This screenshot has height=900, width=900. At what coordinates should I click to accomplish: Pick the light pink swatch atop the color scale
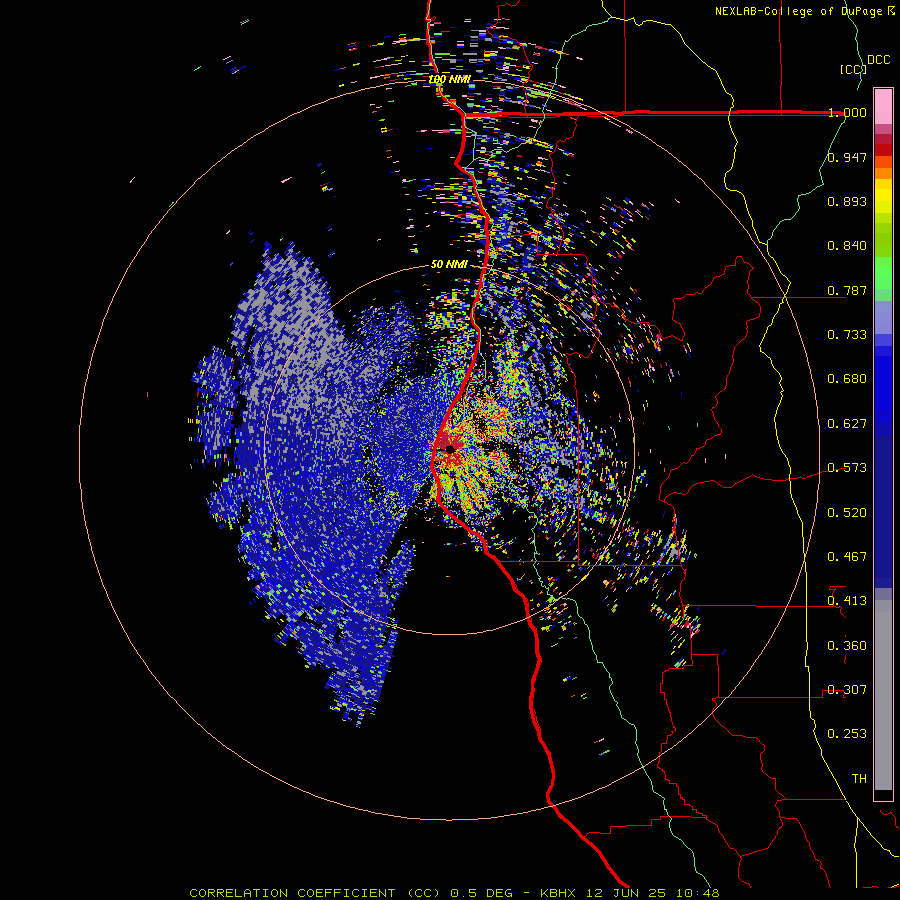pos(883,106)
